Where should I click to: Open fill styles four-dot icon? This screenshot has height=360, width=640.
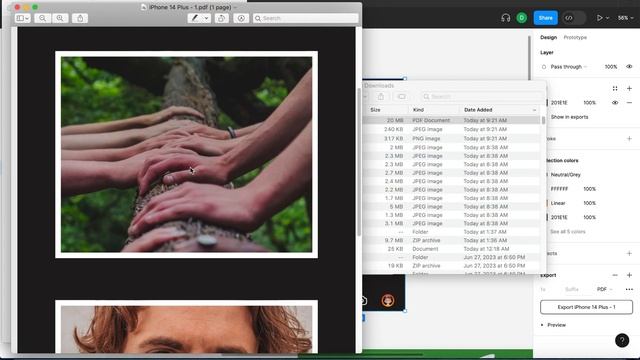[x=615, y=89]
